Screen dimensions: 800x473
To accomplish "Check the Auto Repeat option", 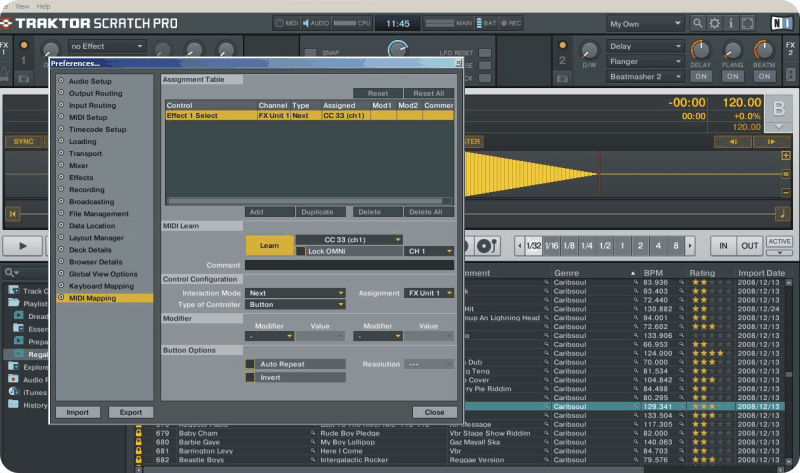I will (x=251, y=364).
